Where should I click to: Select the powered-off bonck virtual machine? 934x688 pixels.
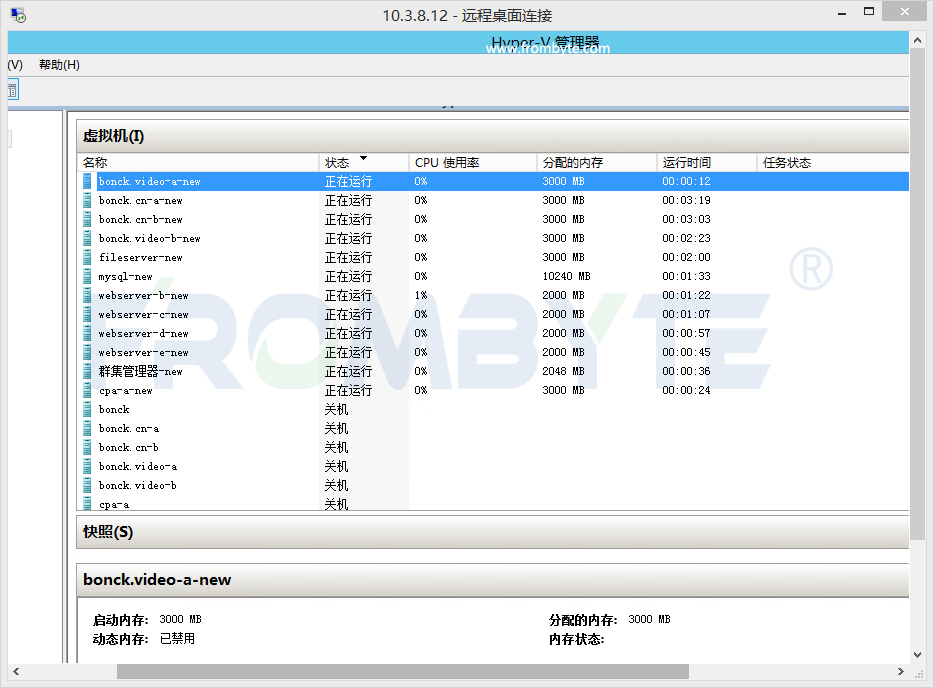pos(493,409)
